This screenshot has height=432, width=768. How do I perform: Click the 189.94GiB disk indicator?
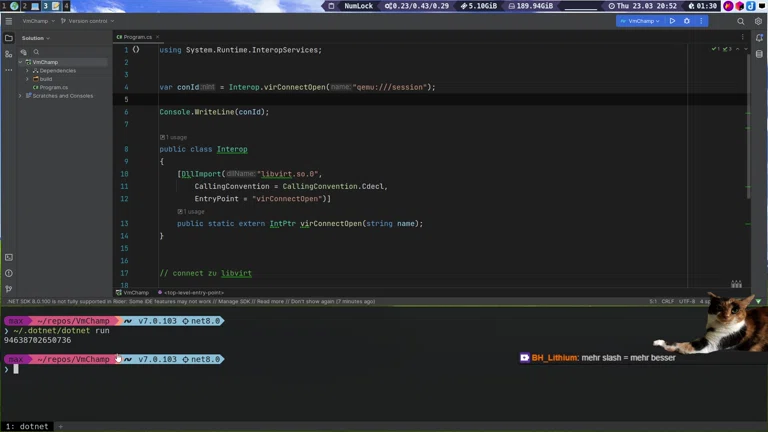point(530,6)
